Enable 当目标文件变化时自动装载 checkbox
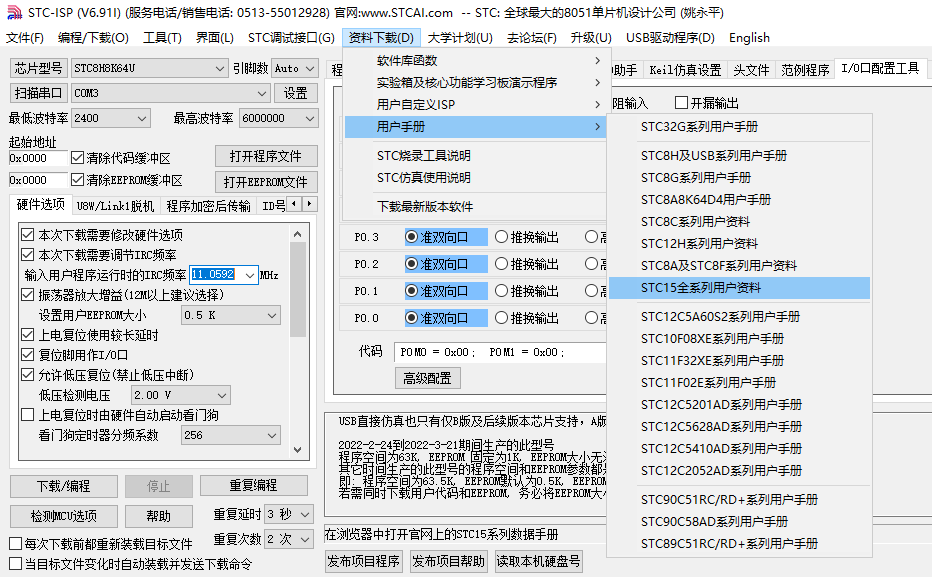Viewport: 932px width, 577px height. (x=16, y=564)
